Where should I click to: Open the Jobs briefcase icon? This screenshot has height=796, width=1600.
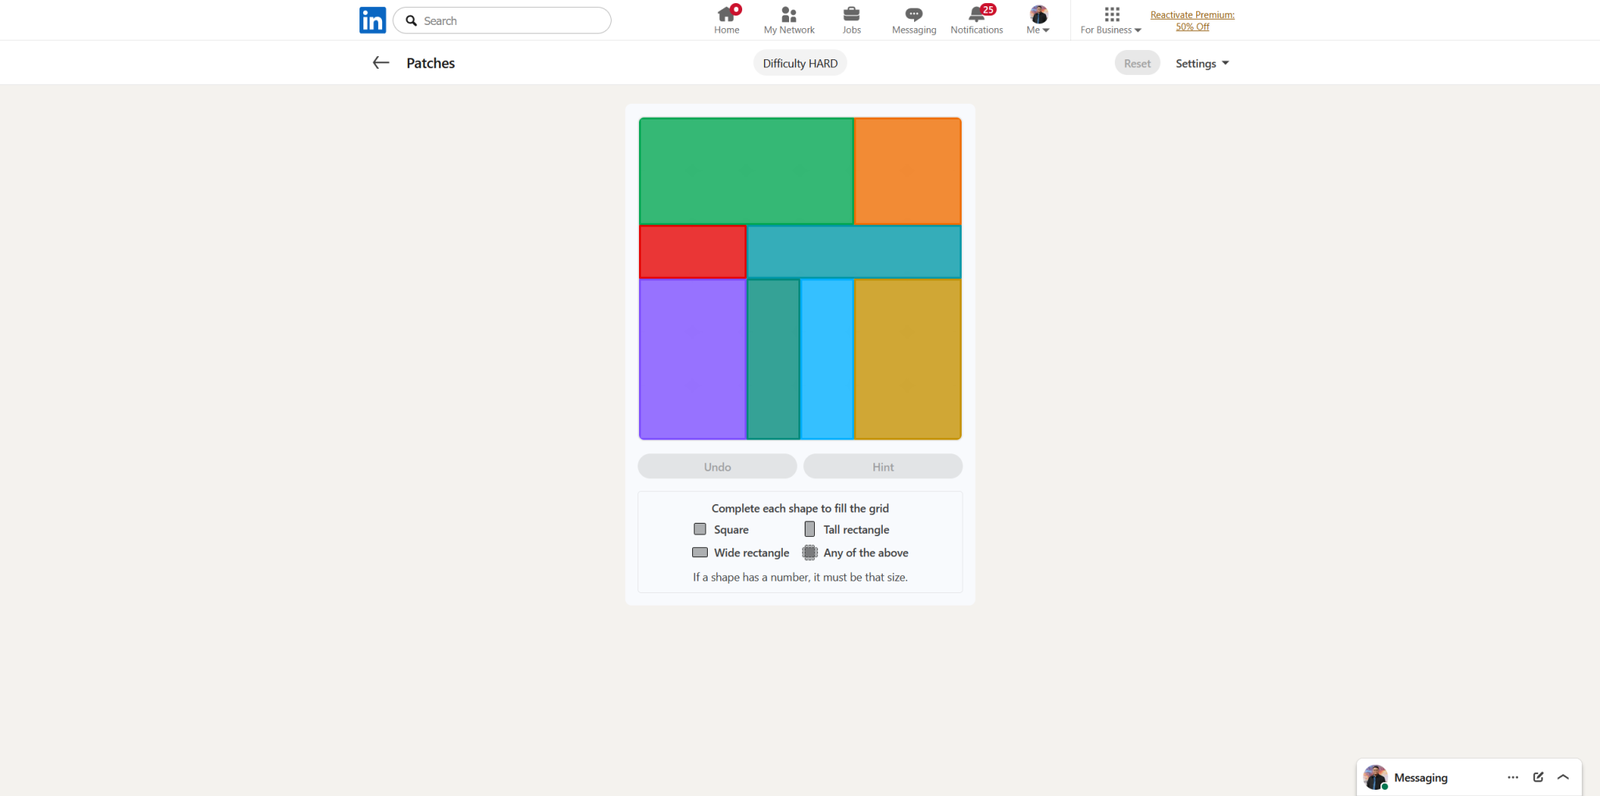[x=851, y=15]
